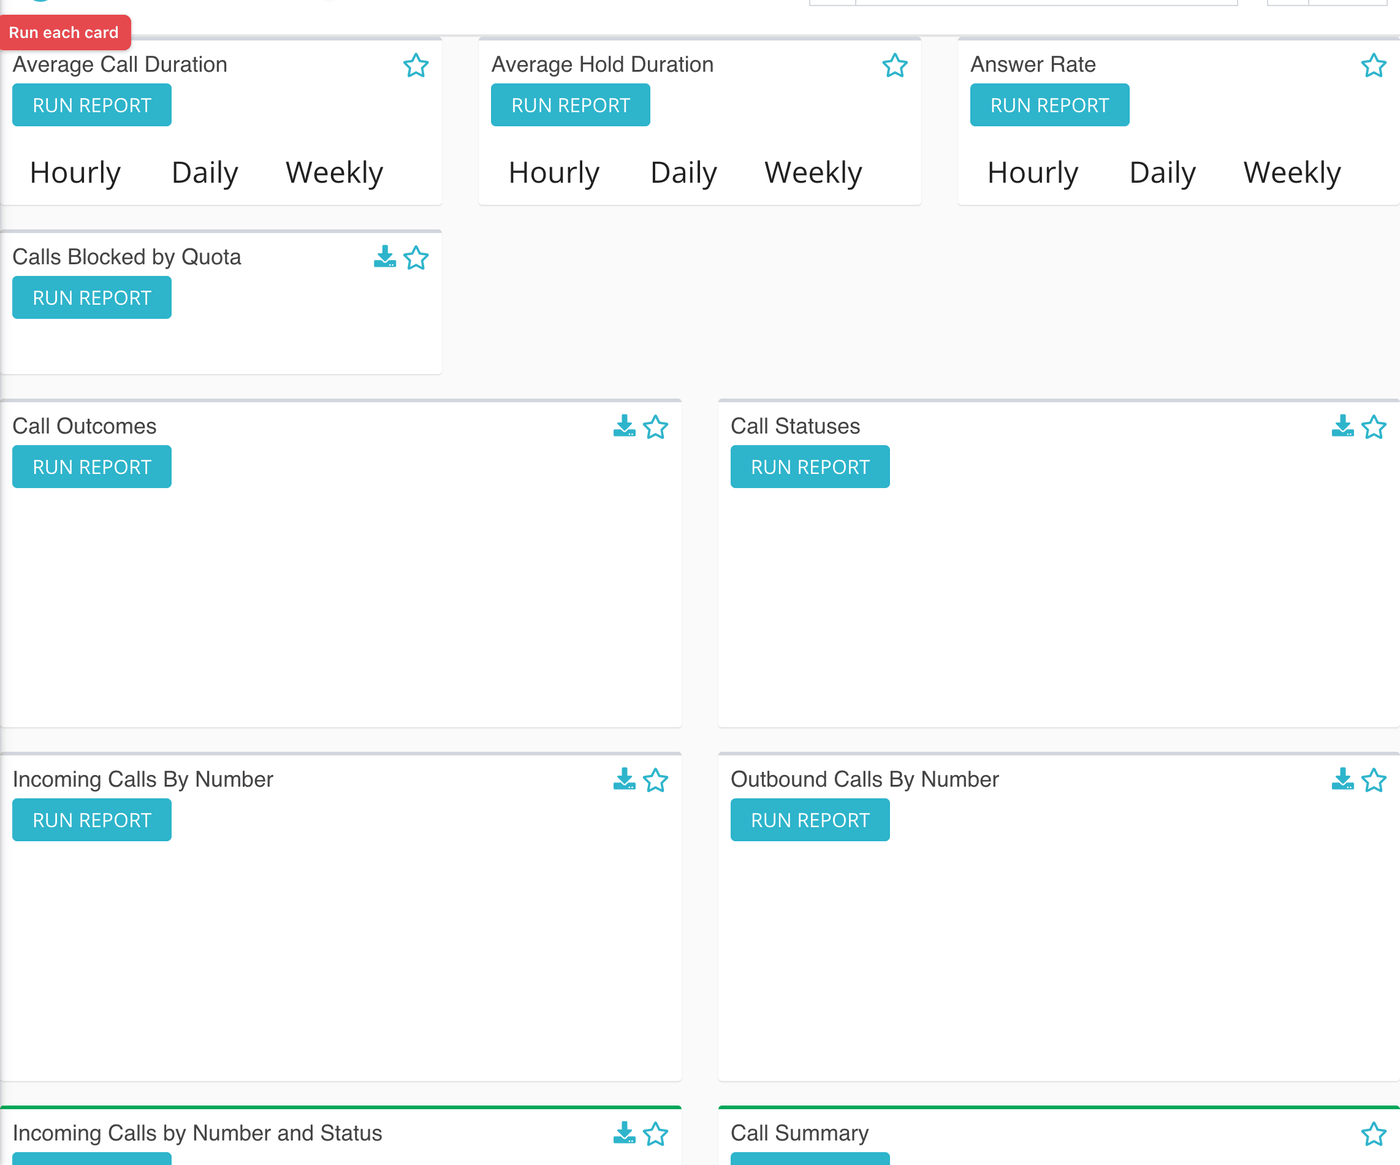The image size is (1400, 1165).
Task: Download Incoming Calls by Number and Status
Action: (625, 1133)
